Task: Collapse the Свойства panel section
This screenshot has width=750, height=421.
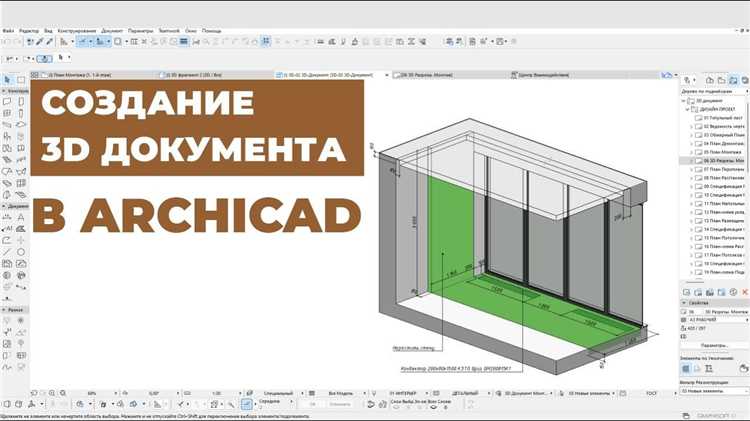Action: 684,303
